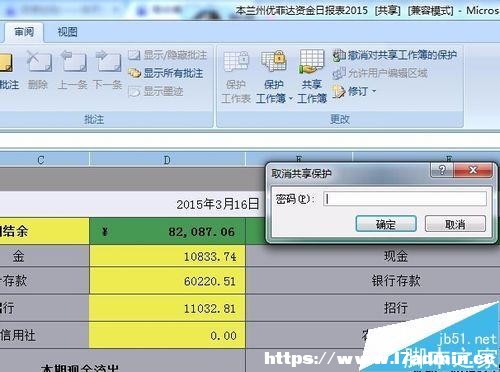Toggle Show Ink (显示墨迹)
Viewport: 500px width, 372px height.
[156, 91]
